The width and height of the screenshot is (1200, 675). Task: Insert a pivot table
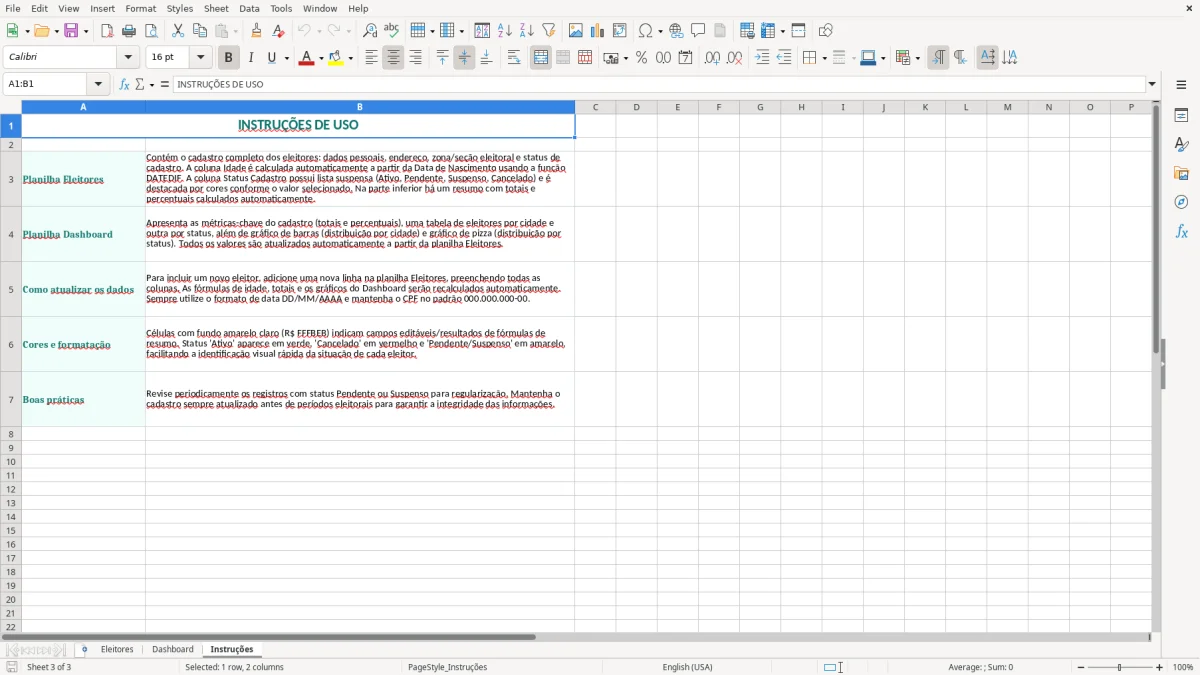pyautogui.click(x=620, y=31)
